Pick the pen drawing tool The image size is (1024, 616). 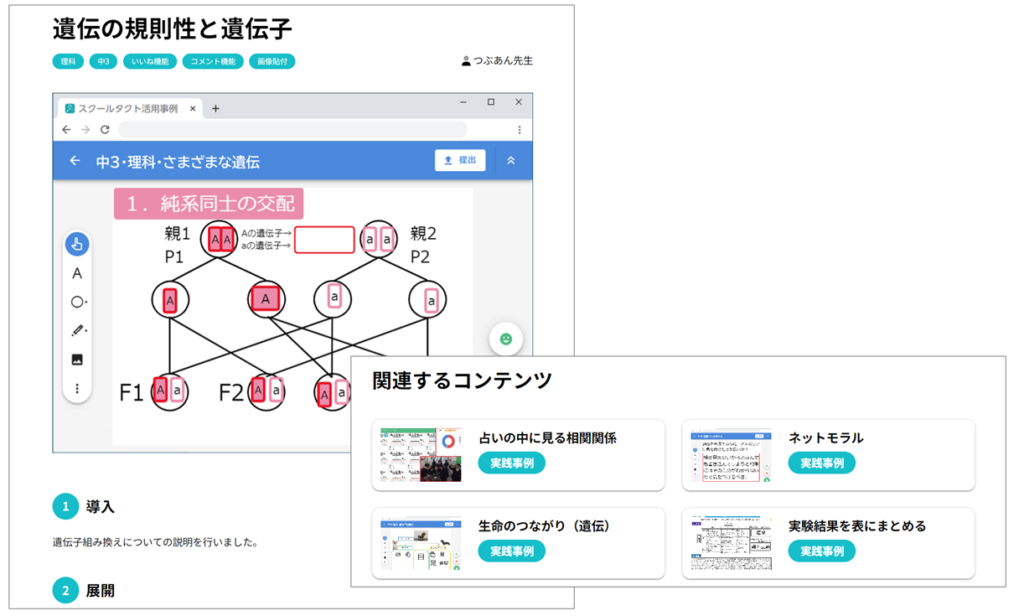point(78,331)
